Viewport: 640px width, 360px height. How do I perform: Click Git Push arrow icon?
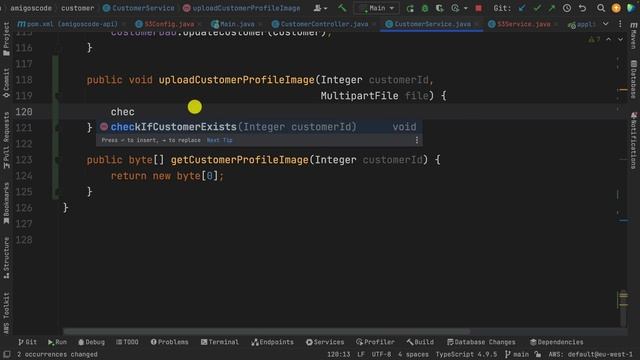click(x=551, y=8)
